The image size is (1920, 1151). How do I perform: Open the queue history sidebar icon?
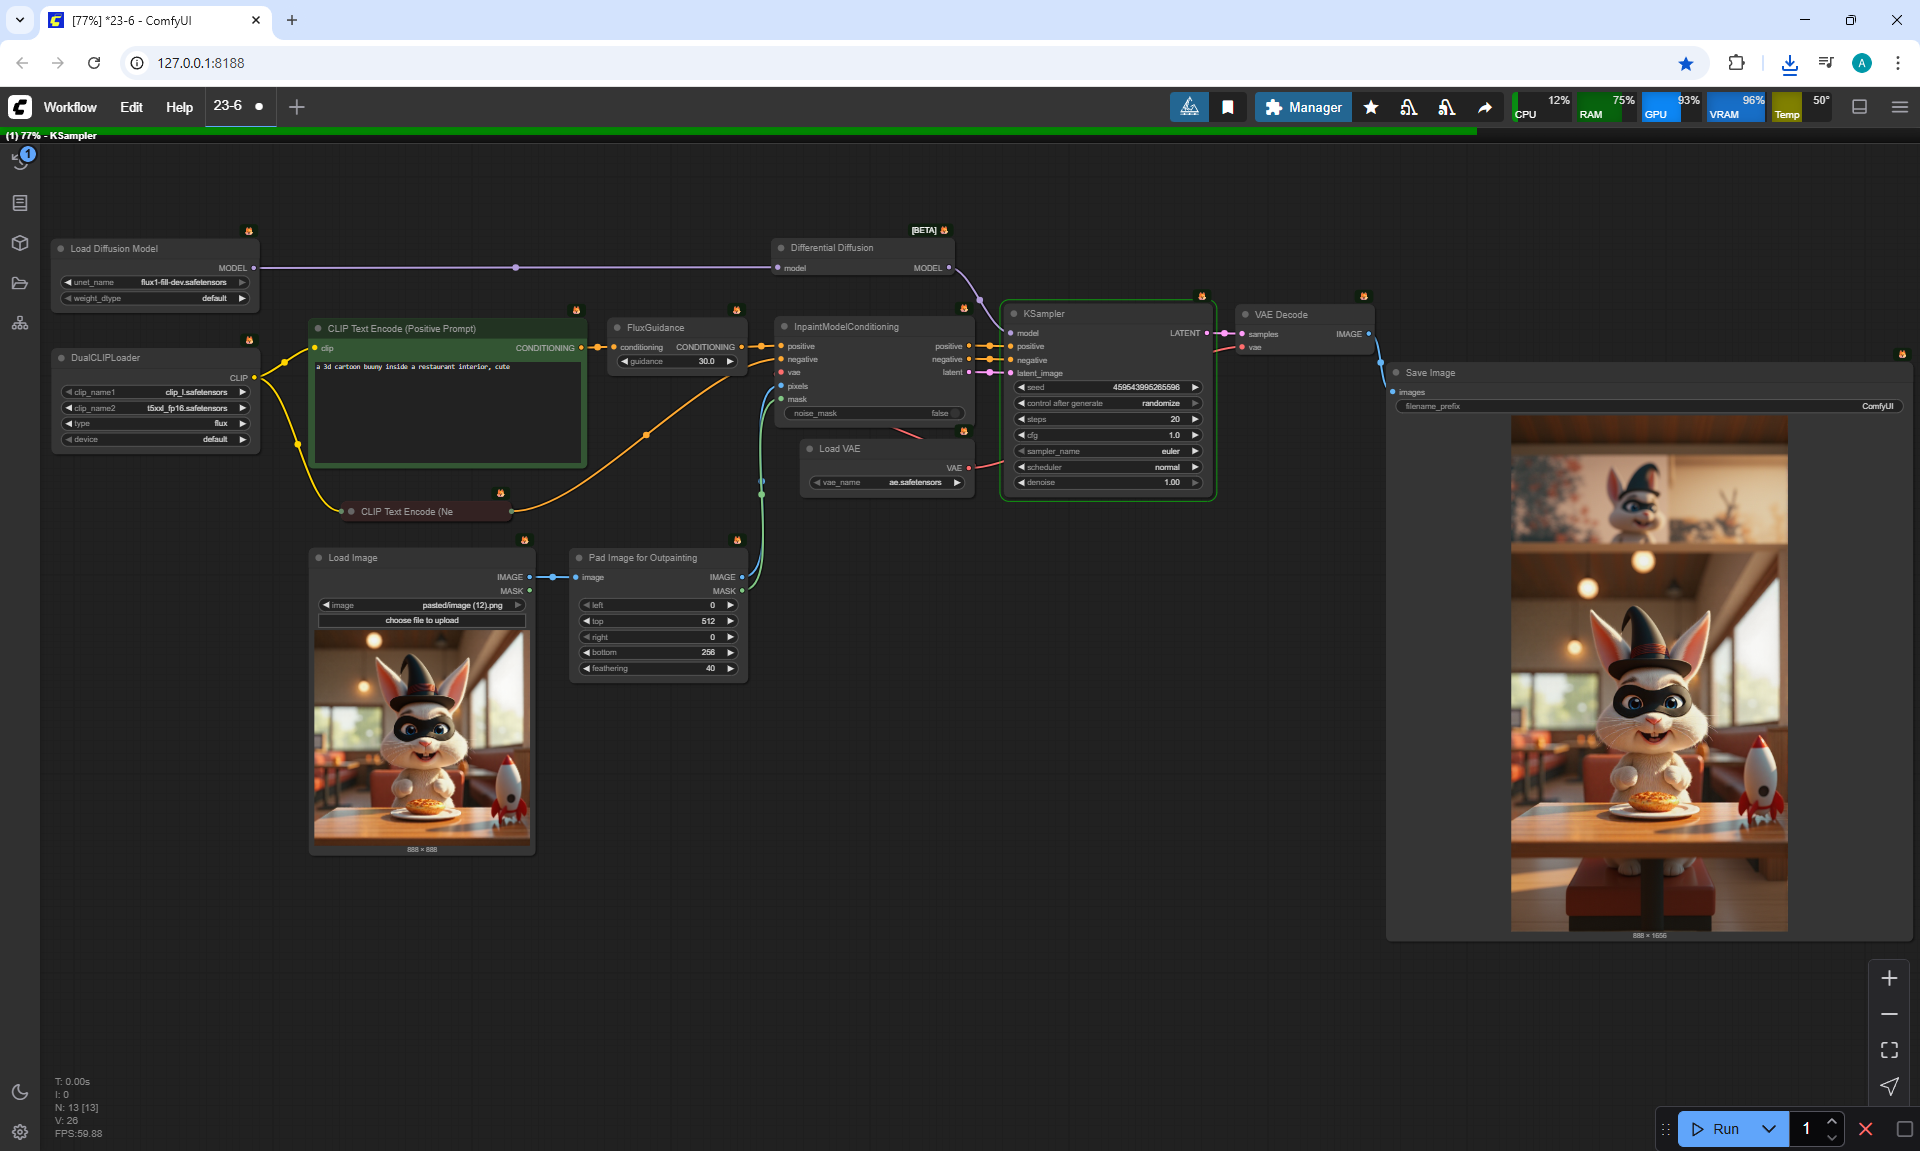click(x=20, y=161)
